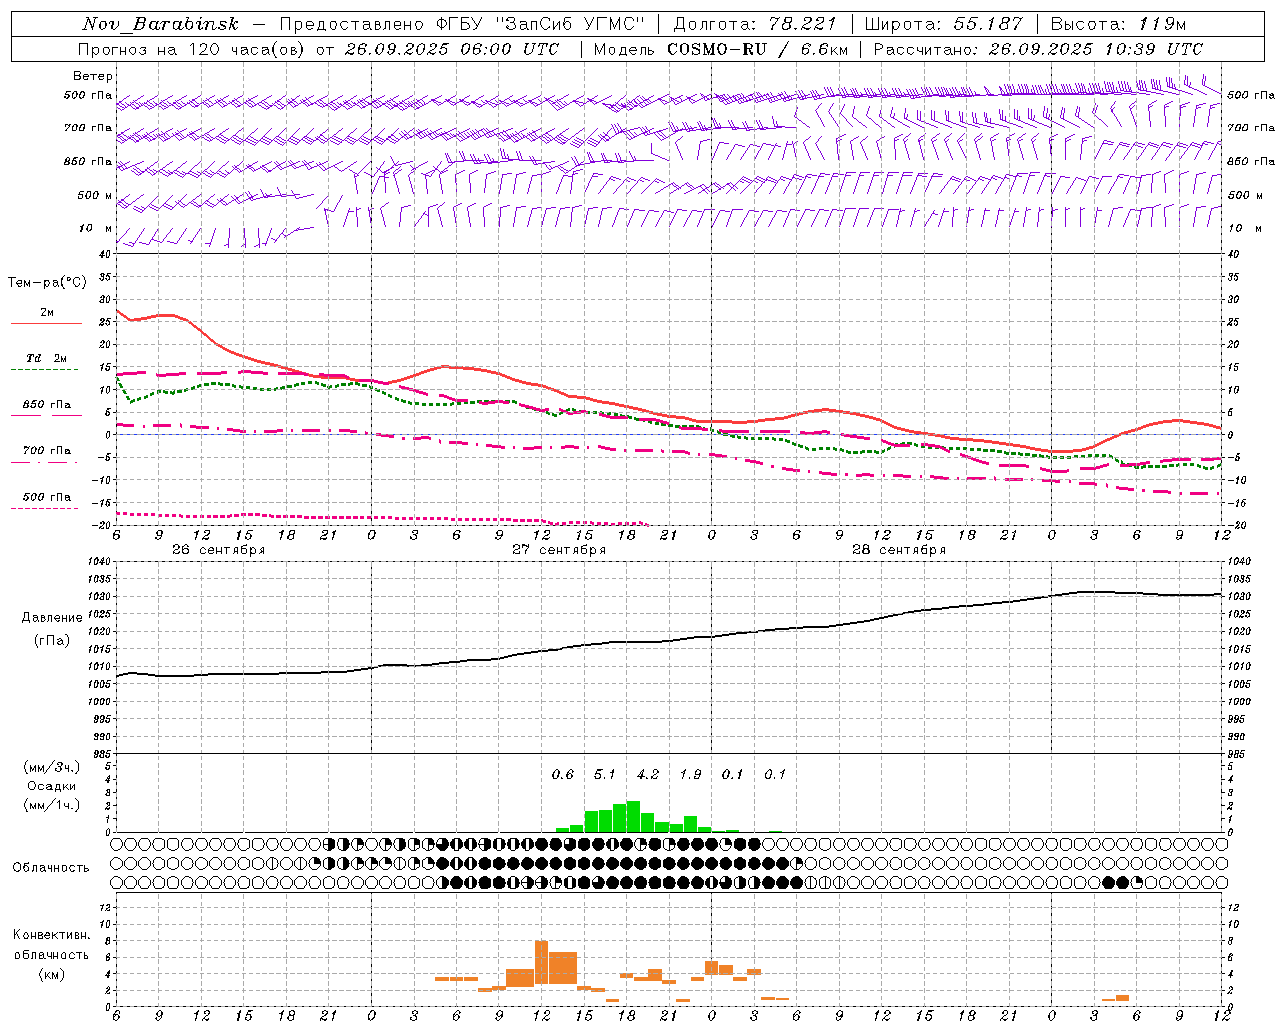The height and width of the screenshot is (1024, 1280).
Task: Click 'Рассчитано: 26.09.2025 10:39 UTC' timestamp
Action: pos(1038,49)
